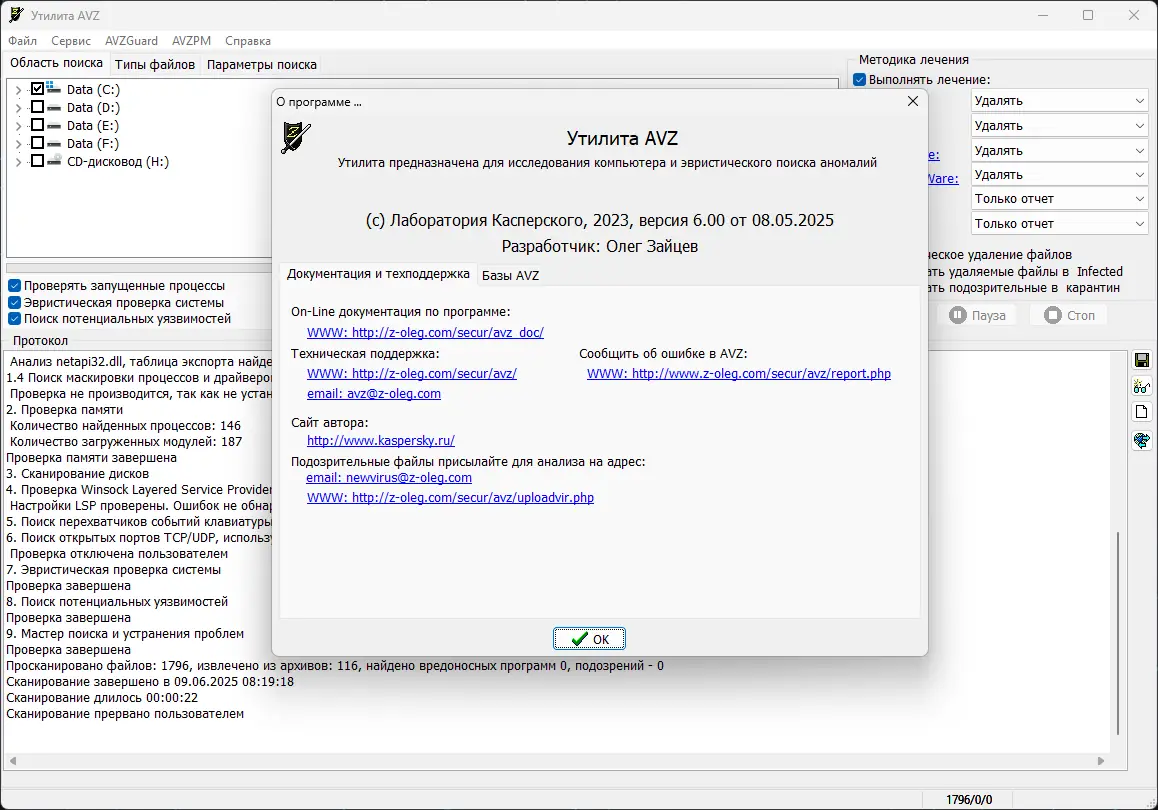Maximize the Утилита AVZ window
Image resolution: width=1158 pixels, height=810 pixels.
[1088, 15]
